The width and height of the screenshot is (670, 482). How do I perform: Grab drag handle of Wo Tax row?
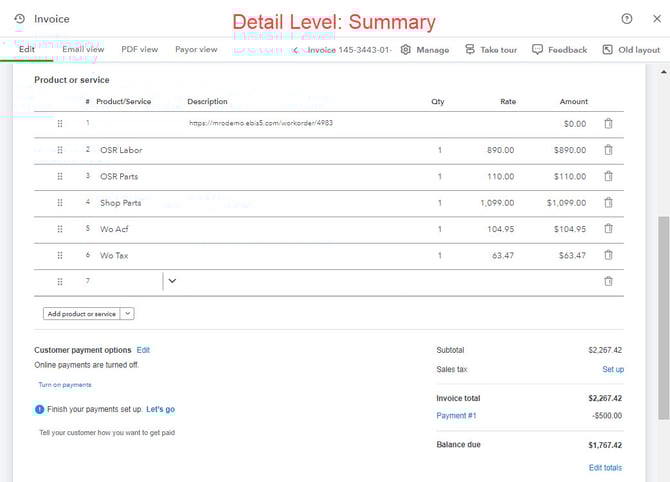[x=60, y=255]
